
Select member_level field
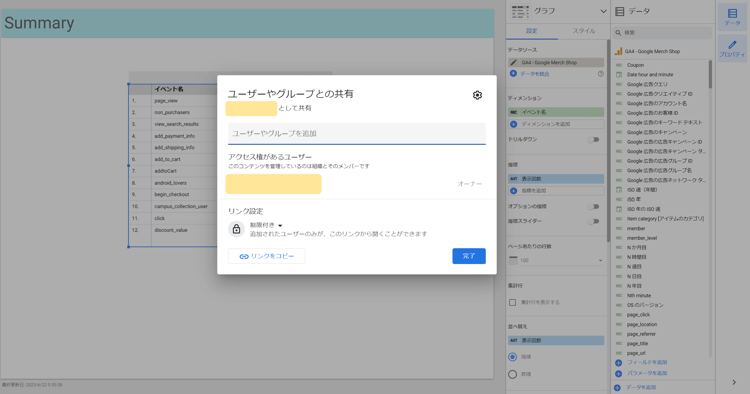click(x=642, y=238)
